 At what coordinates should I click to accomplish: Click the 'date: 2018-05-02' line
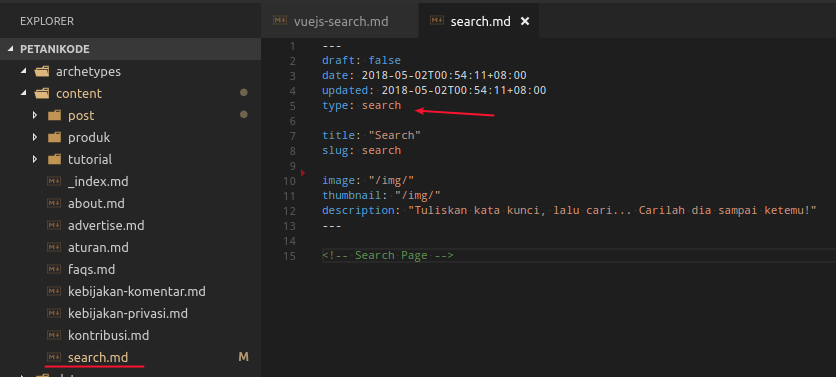point(424,75)
